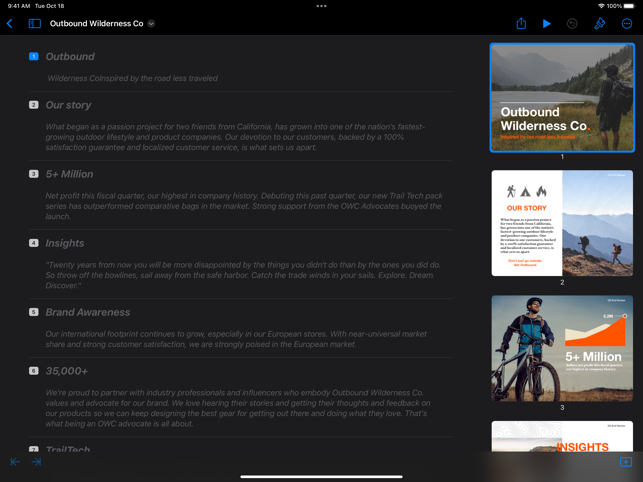Tap the back chevron to exit presentation
The image size is (643, 482).
point(10,23)
